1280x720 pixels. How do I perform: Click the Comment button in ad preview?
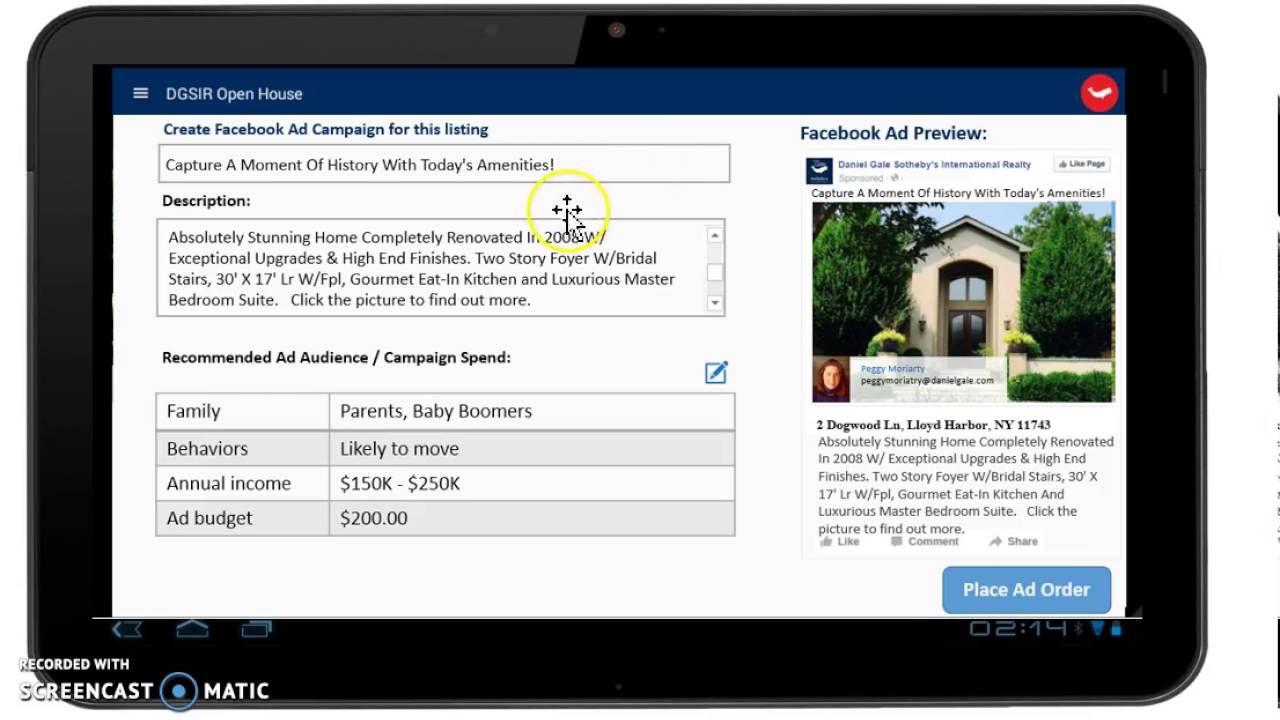click(925, 541)
